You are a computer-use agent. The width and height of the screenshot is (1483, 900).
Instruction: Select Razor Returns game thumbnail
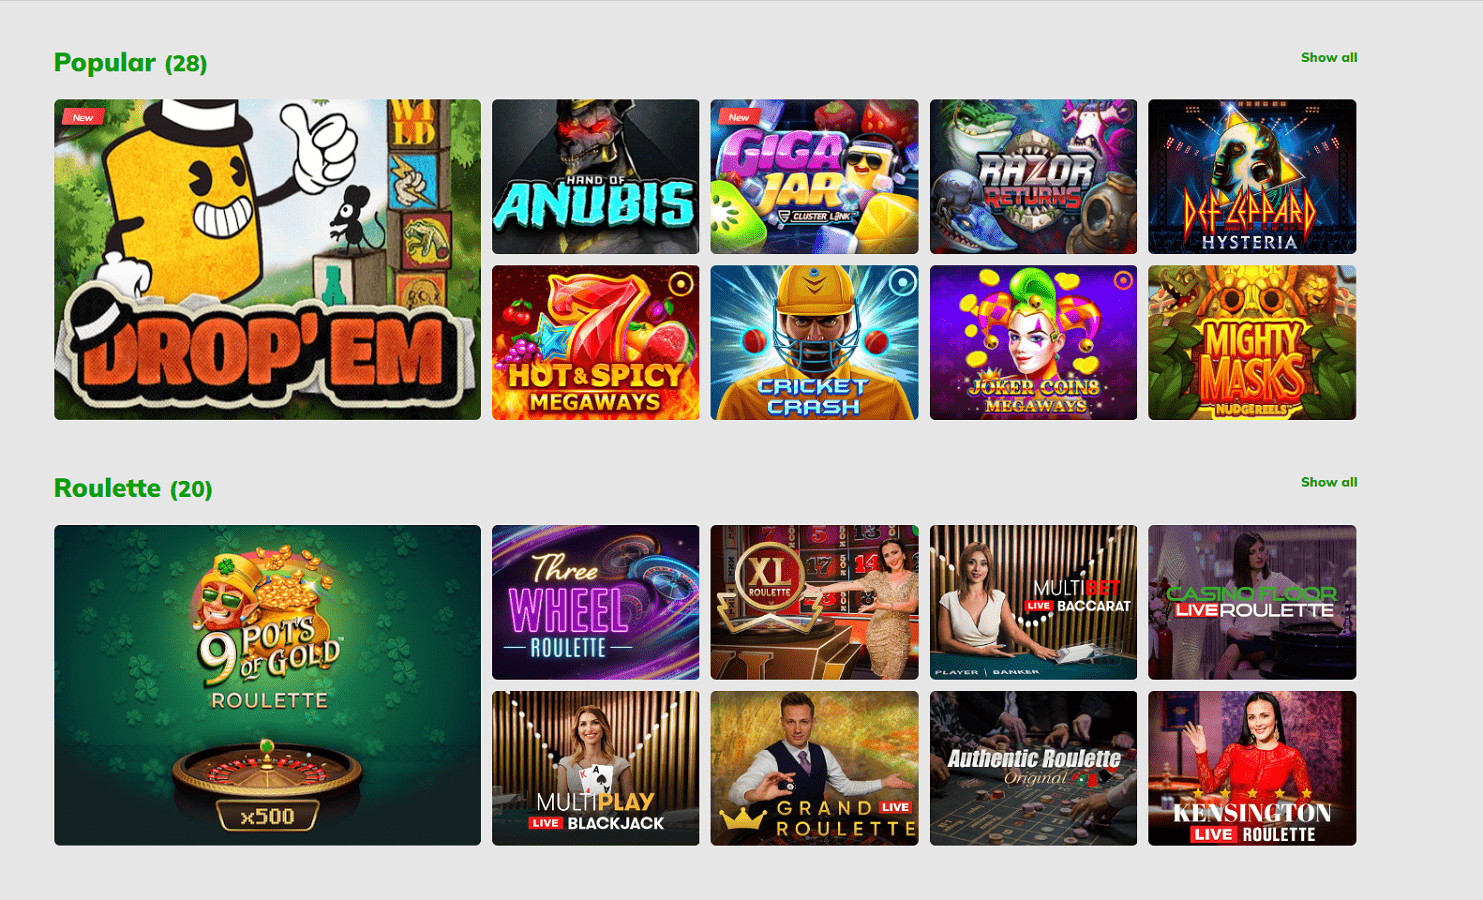(1033, 176)
